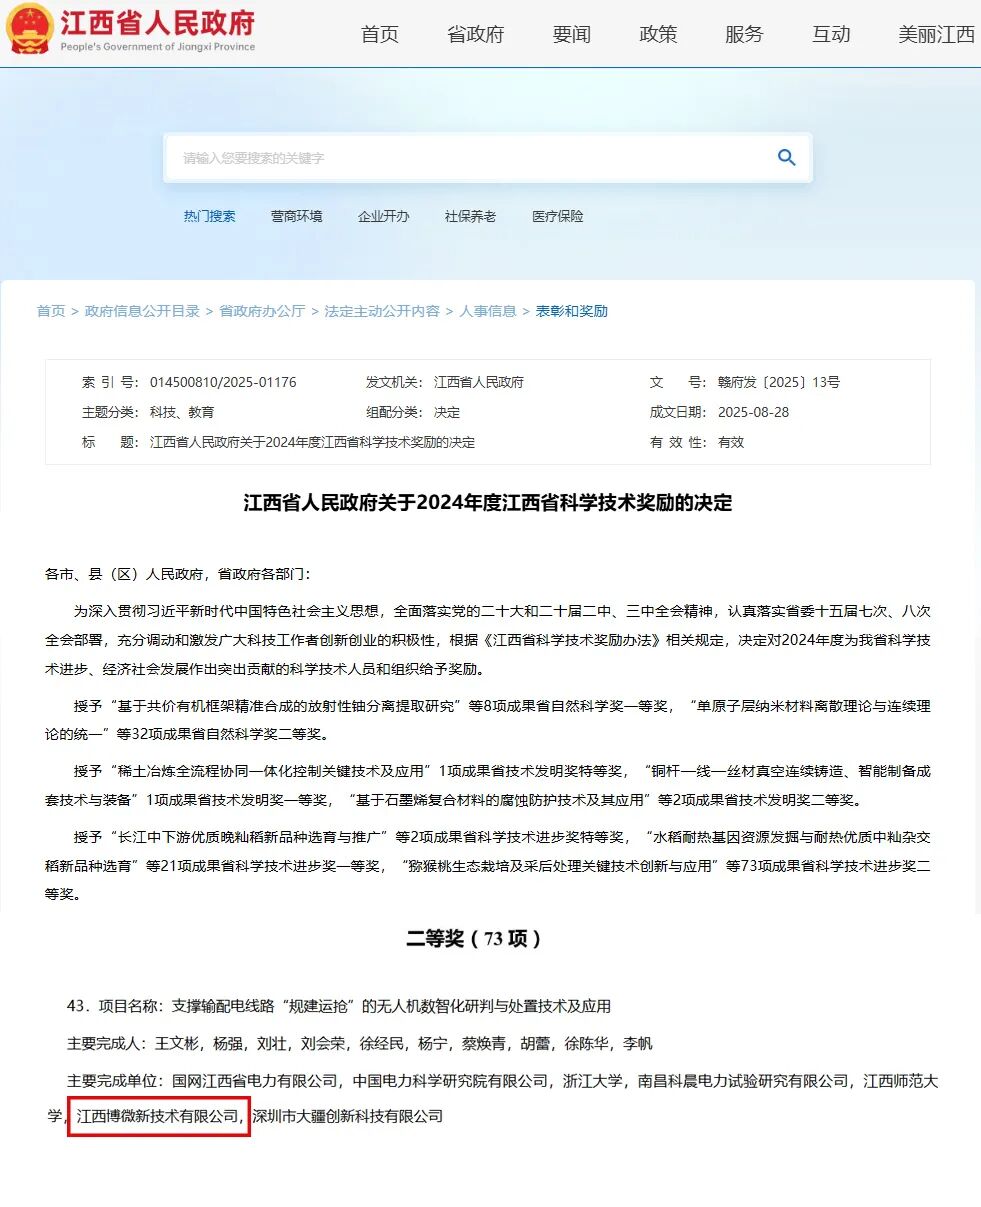Viewport: 981px width, 1207px height.
Task: Navigate to 省政府办公厅 via breadcrumb
Action: [x=262, y=311]
